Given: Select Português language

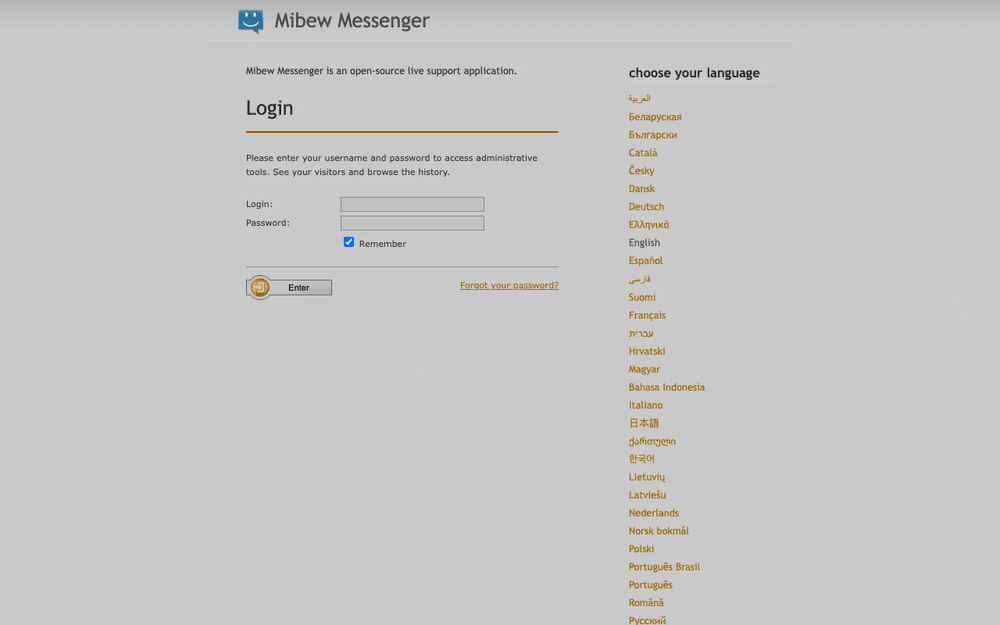Looking at the screenshot, I should [x=650, y=585].
